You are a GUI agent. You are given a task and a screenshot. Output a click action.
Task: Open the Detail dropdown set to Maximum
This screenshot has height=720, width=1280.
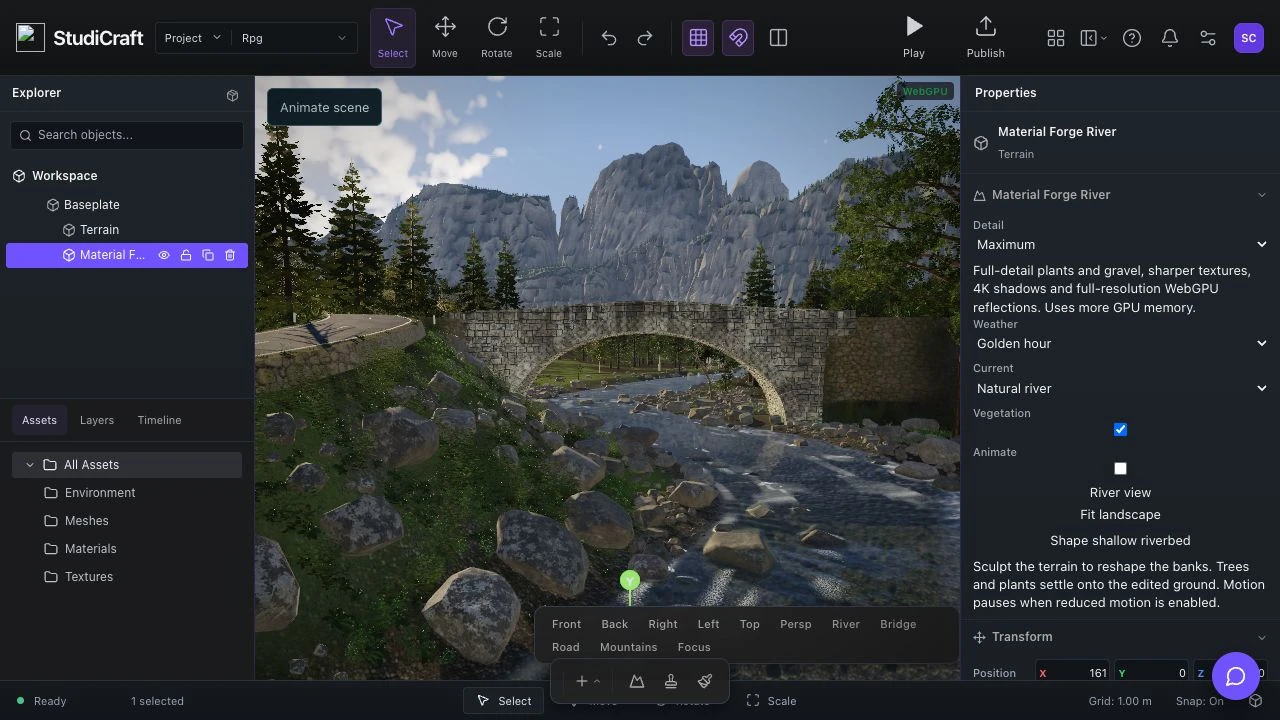coord(1120,244)
